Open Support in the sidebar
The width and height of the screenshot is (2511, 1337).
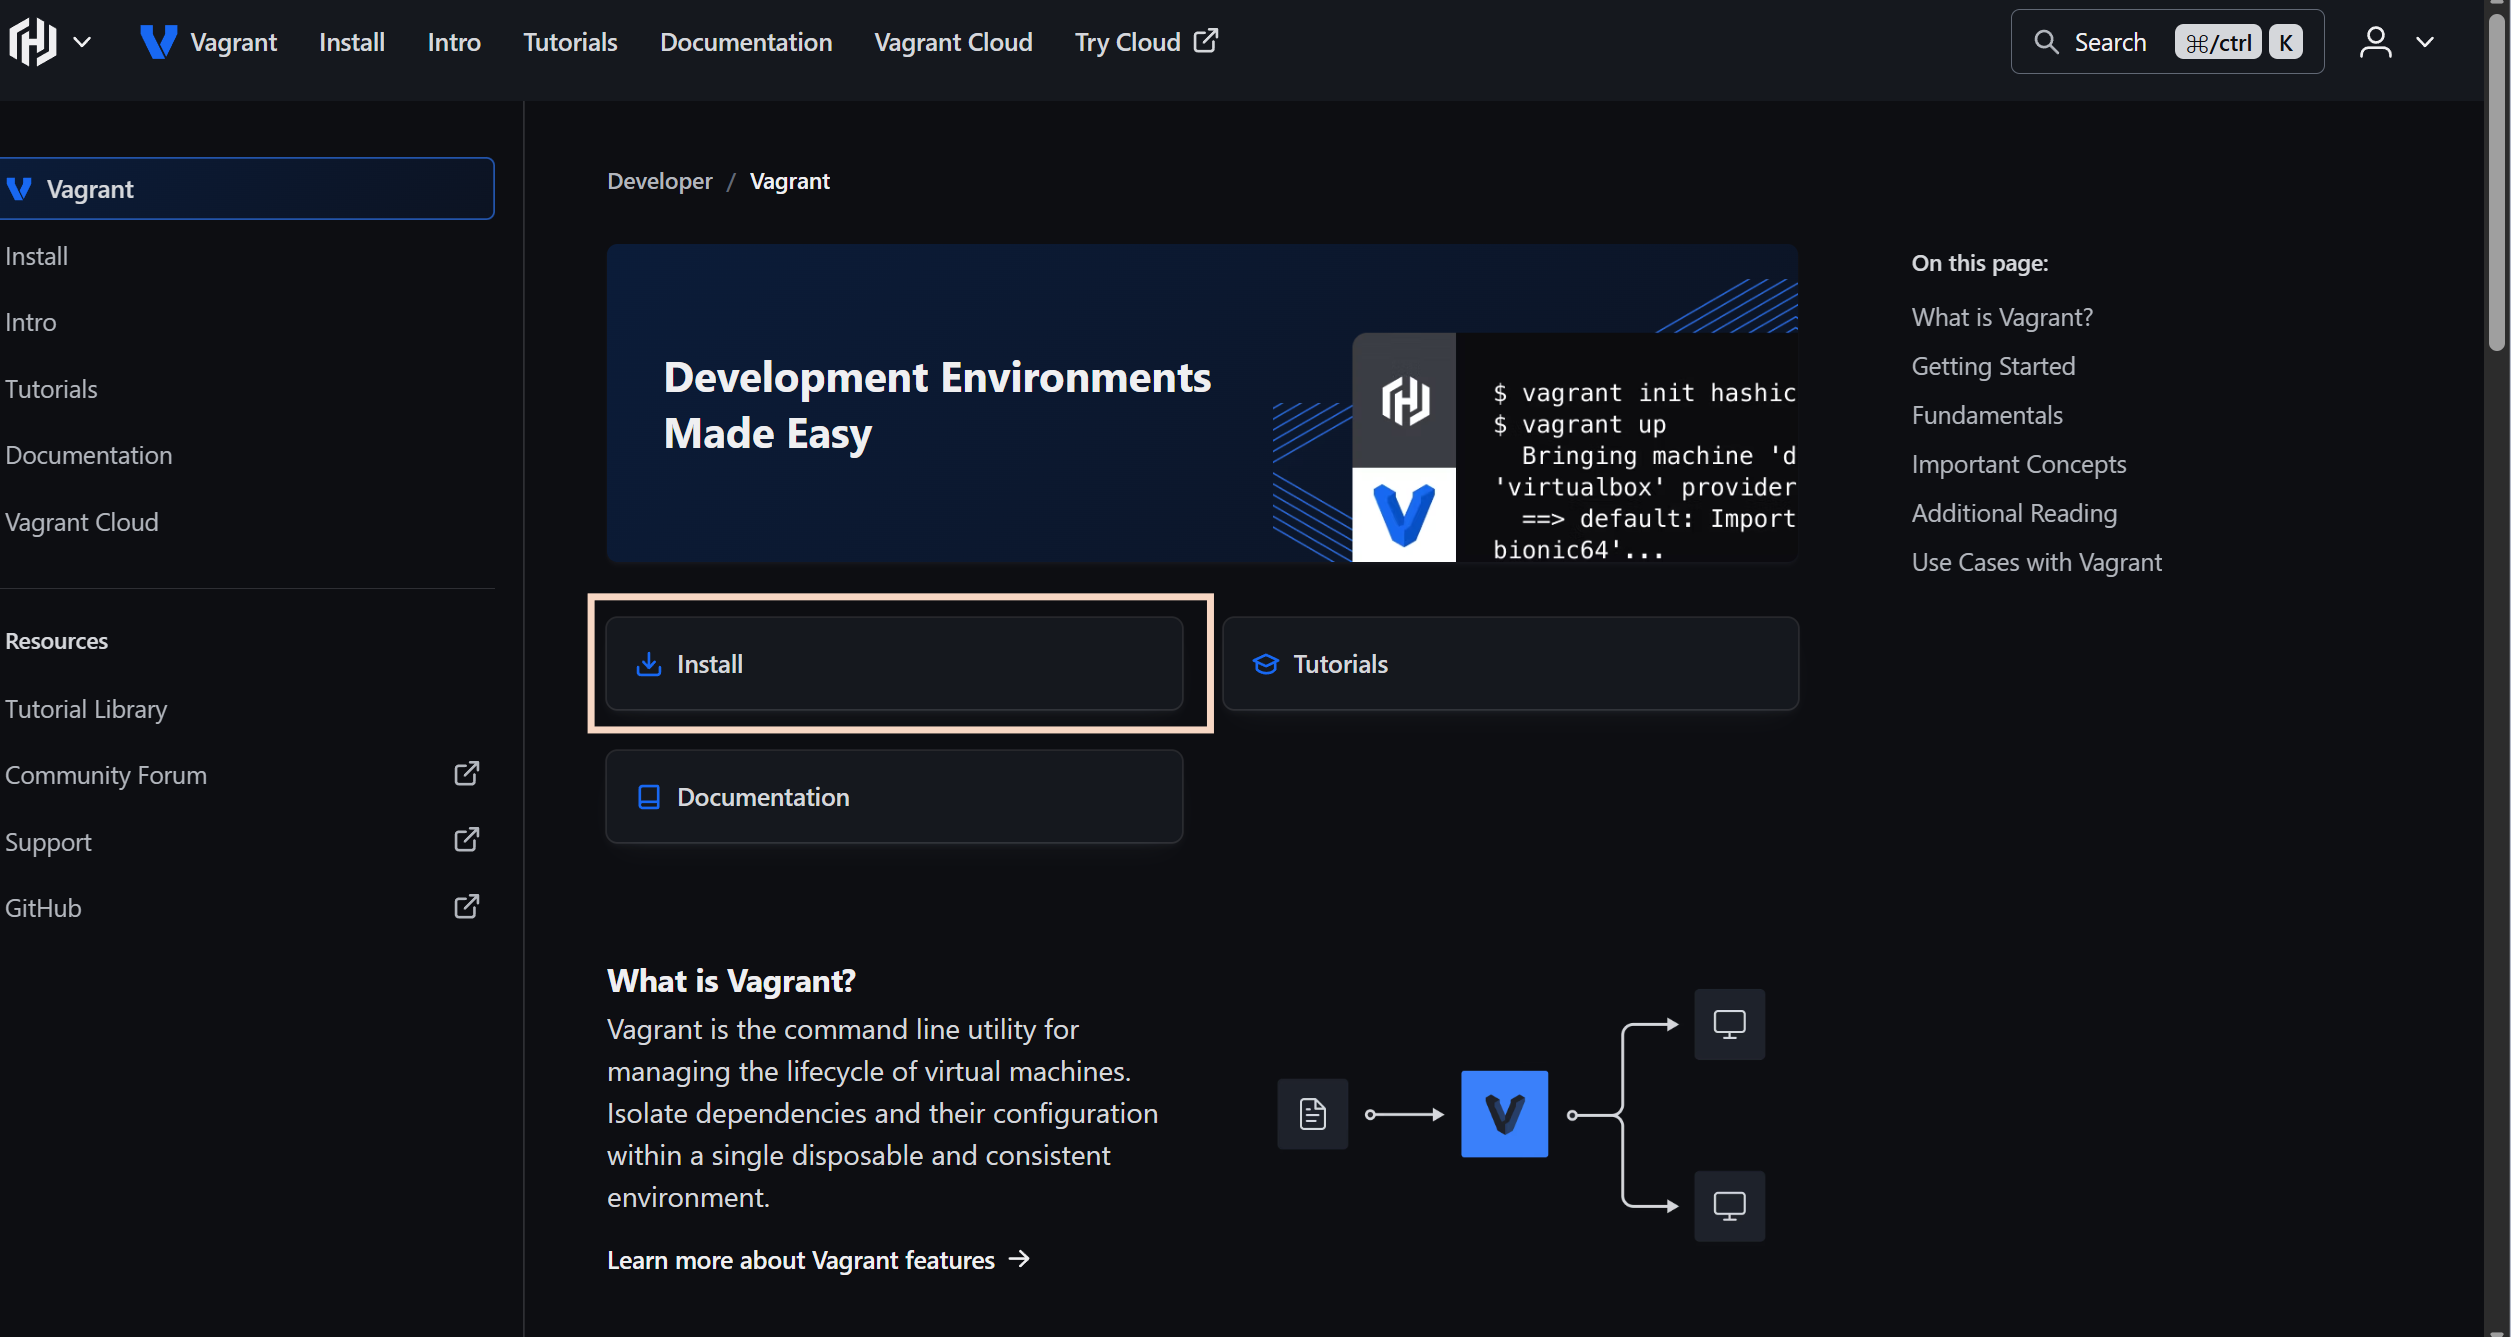click(x=48, y=842)
